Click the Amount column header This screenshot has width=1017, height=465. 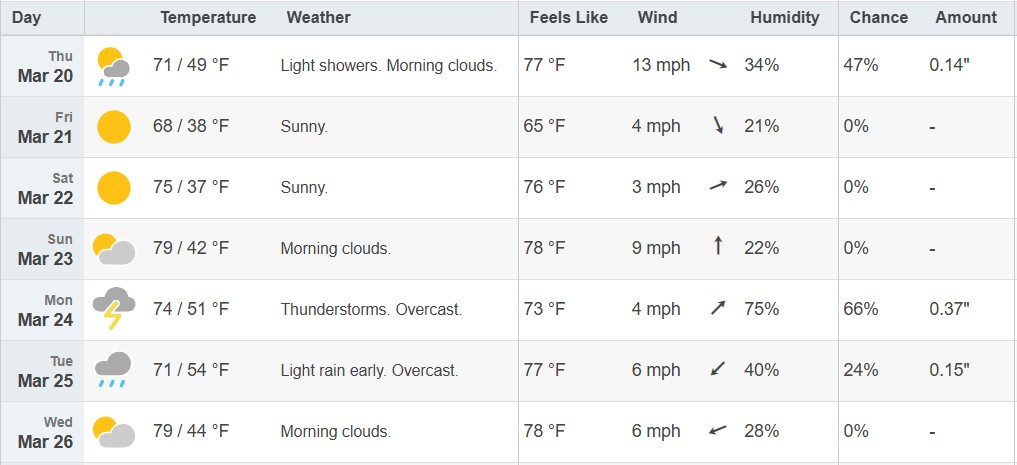click(x=966, y=18)
